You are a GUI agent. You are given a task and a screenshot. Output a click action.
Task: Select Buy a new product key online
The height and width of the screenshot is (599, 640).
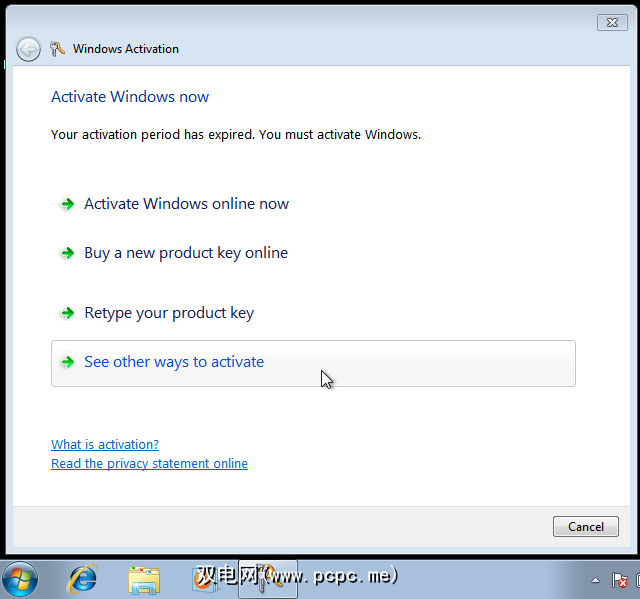coord(186,253)
